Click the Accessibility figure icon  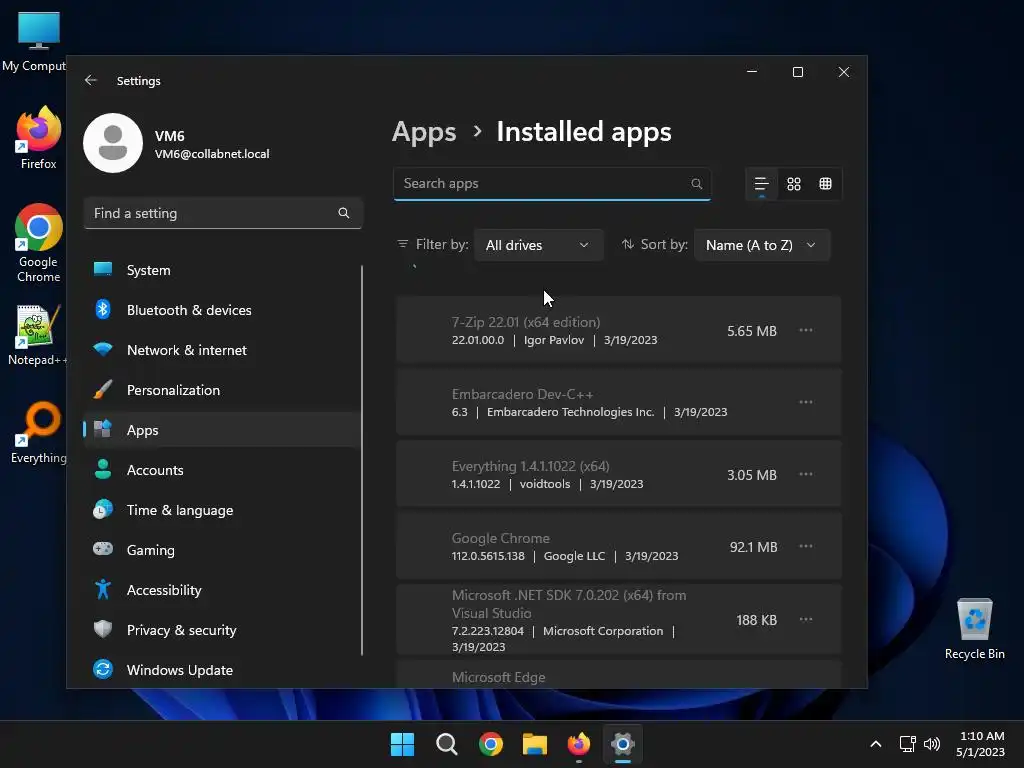(103, 589)
